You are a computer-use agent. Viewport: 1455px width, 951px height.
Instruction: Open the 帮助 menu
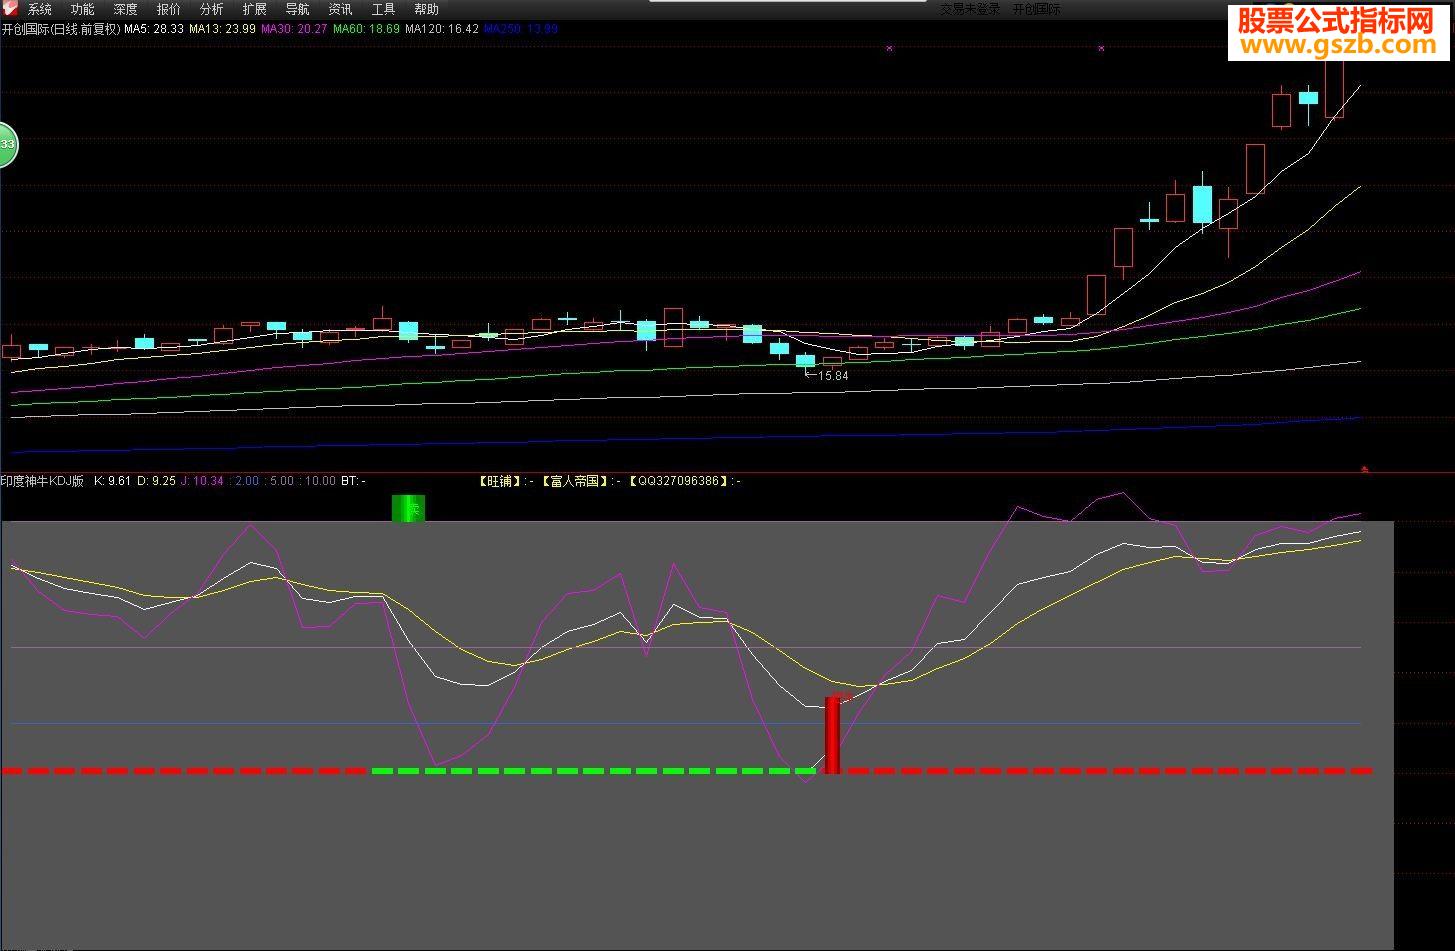pyautogui.click(x=427, y=9)
